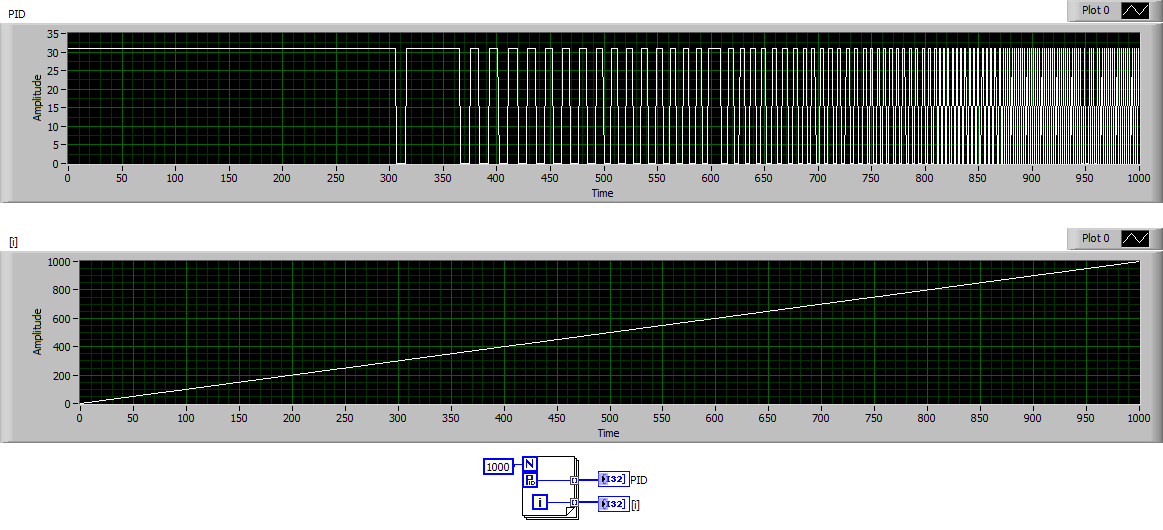Click the 1000 x-axis maximum on [i] graph
1163x530 pixels.
coord(1139,418)
